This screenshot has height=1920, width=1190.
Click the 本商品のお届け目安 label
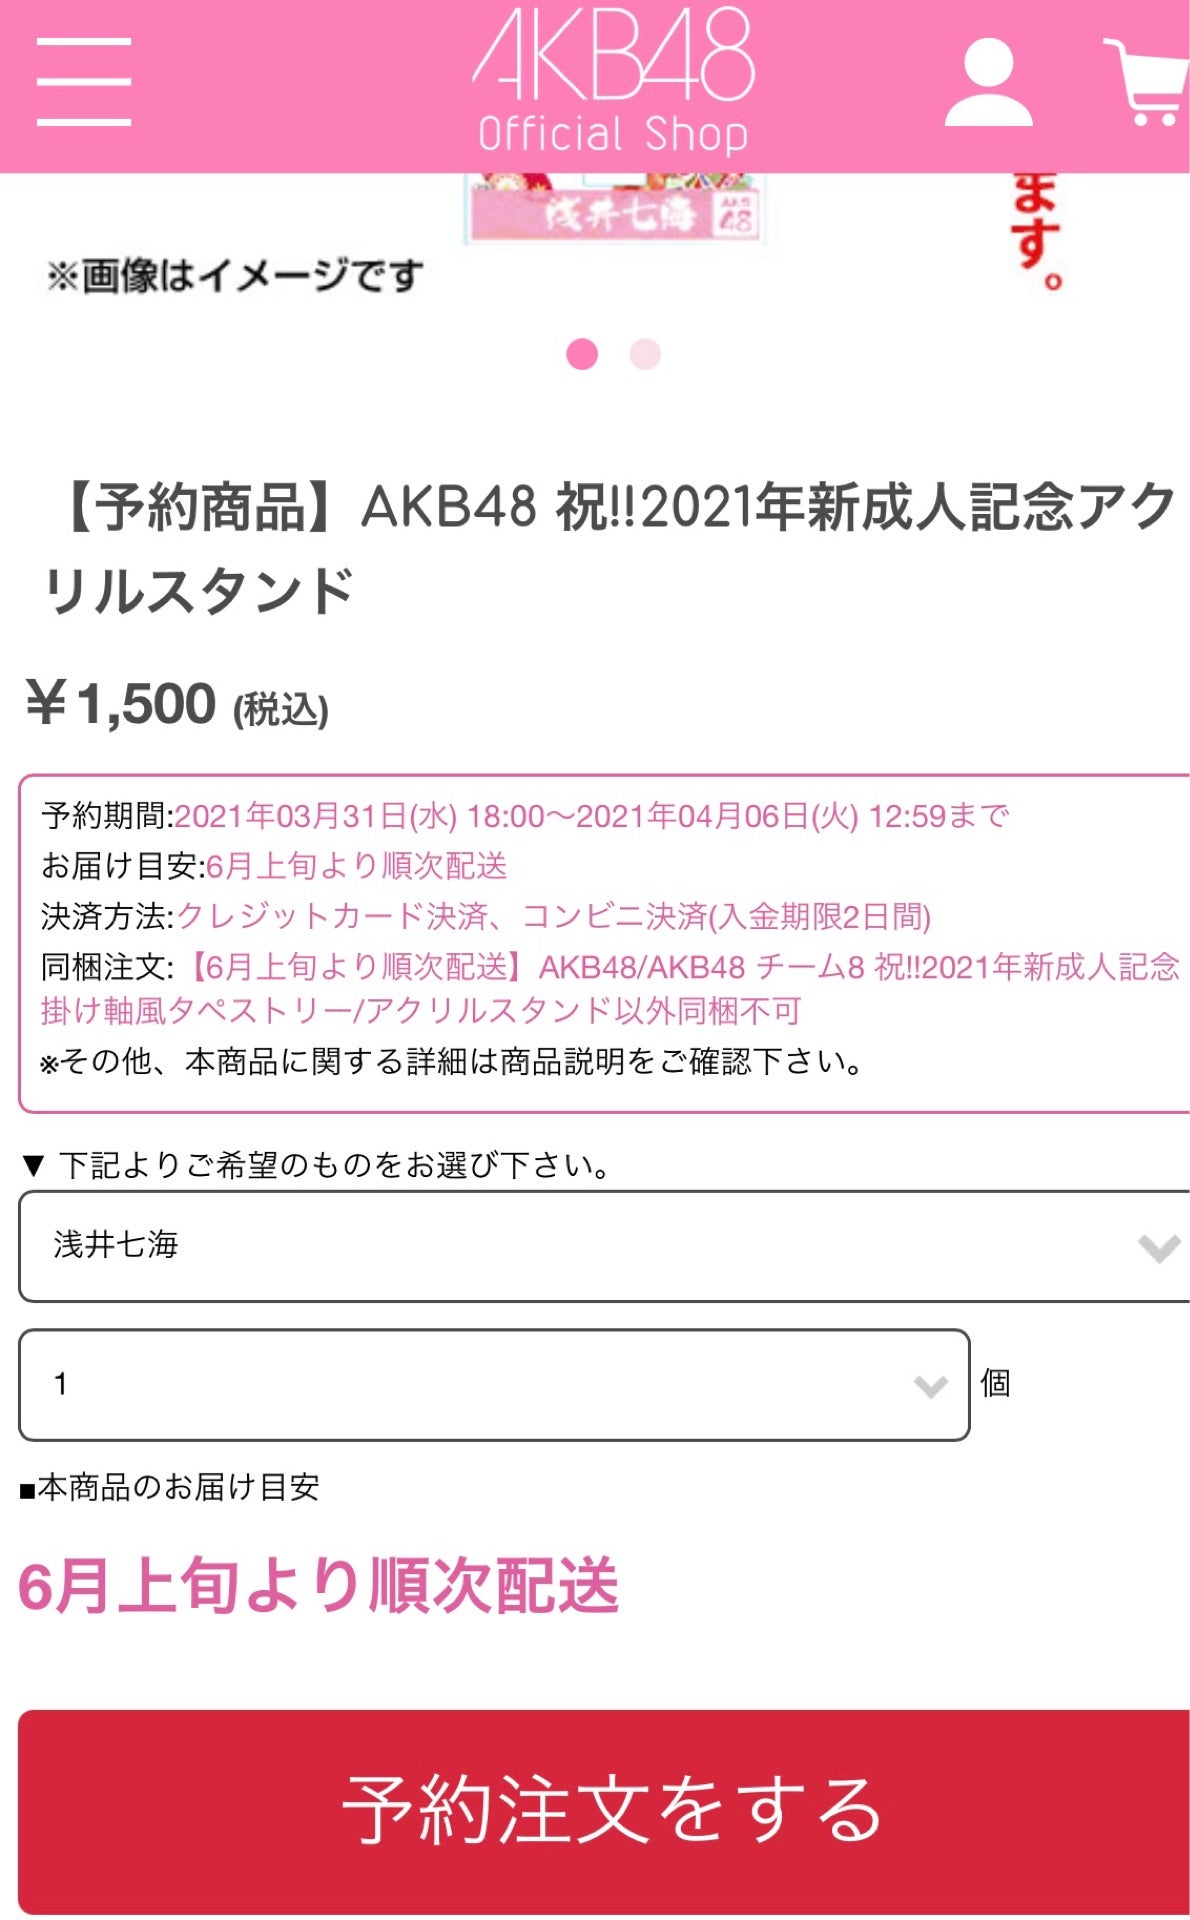(x=170, y=1488)
